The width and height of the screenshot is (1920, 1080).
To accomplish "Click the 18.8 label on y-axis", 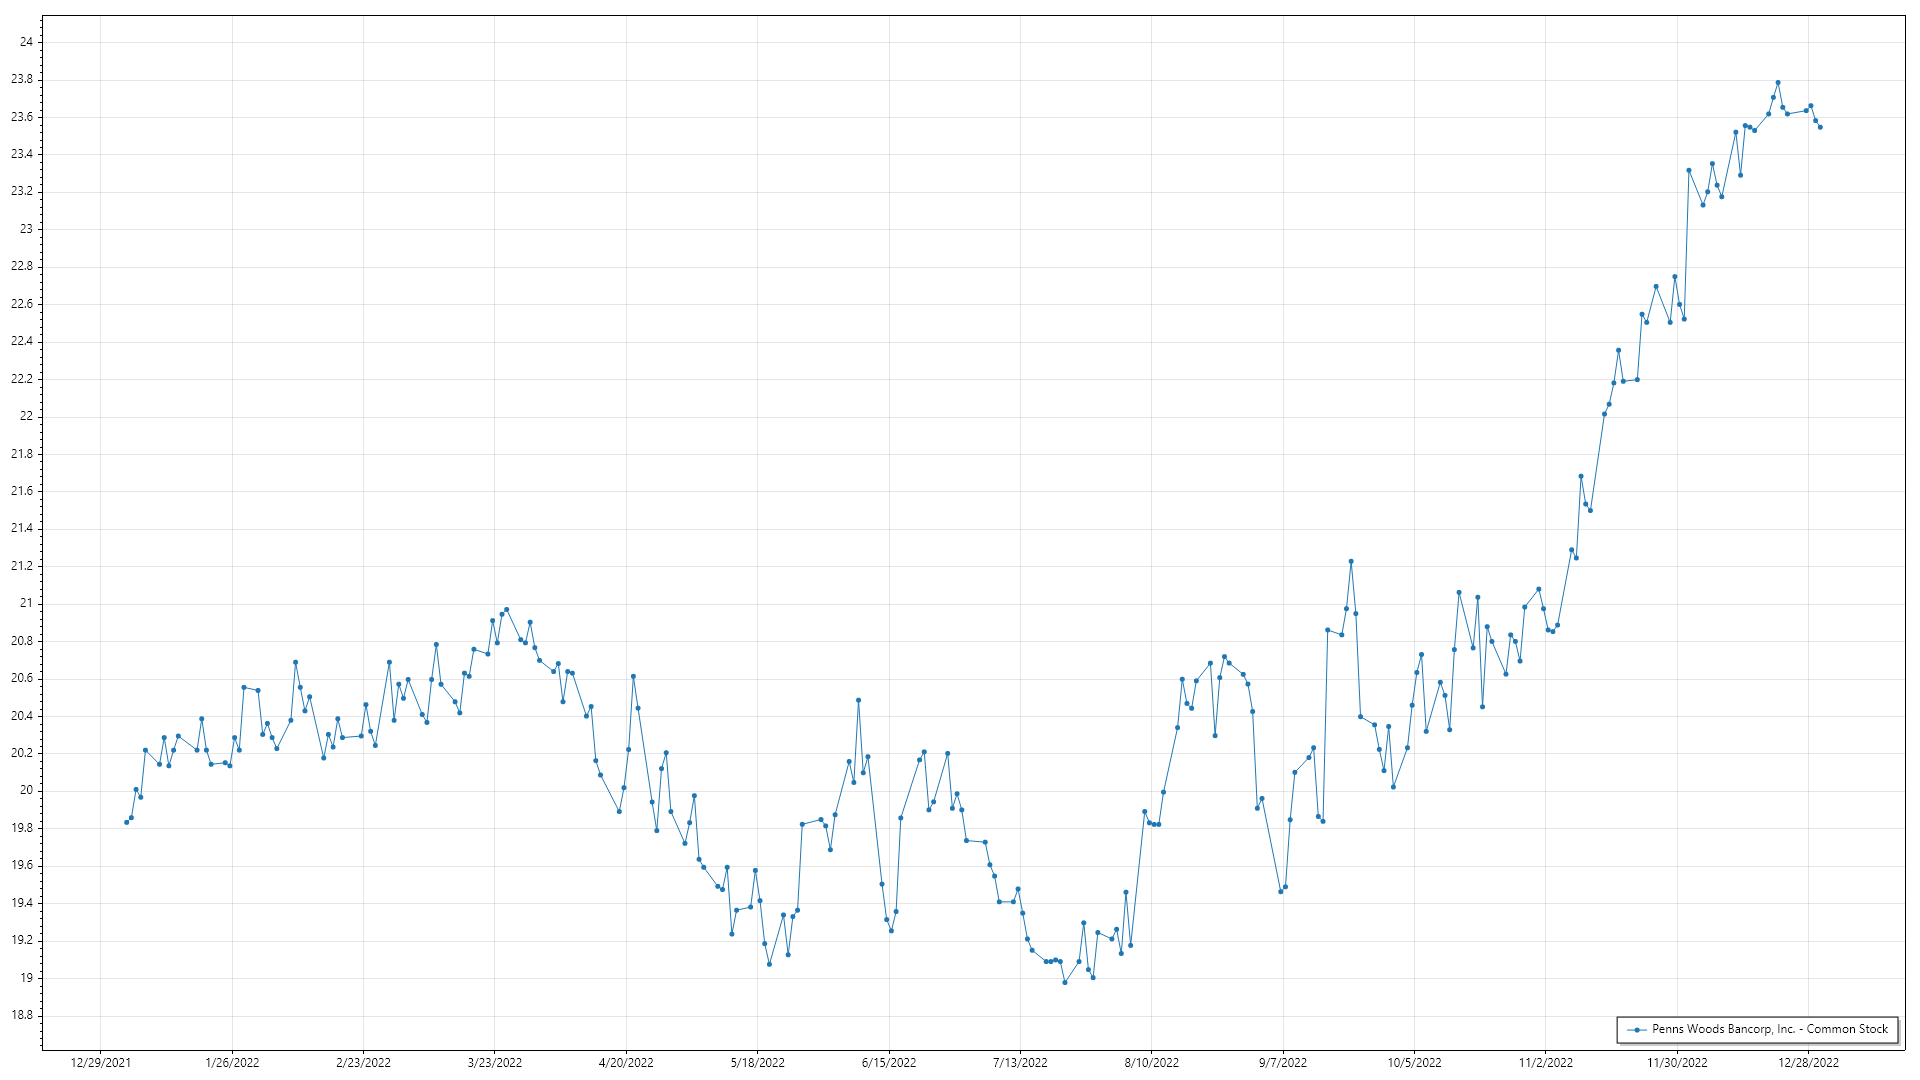I will tap(22, 1015).
